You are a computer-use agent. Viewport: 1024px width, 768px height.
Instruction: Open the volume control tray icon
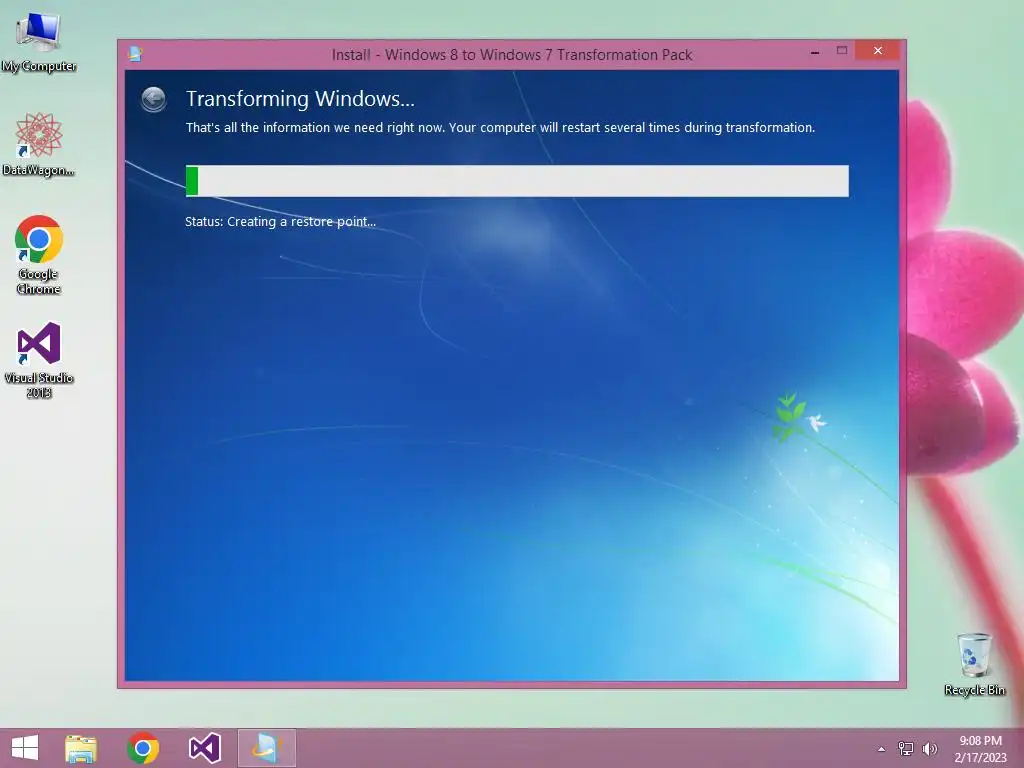coord(930,749)
